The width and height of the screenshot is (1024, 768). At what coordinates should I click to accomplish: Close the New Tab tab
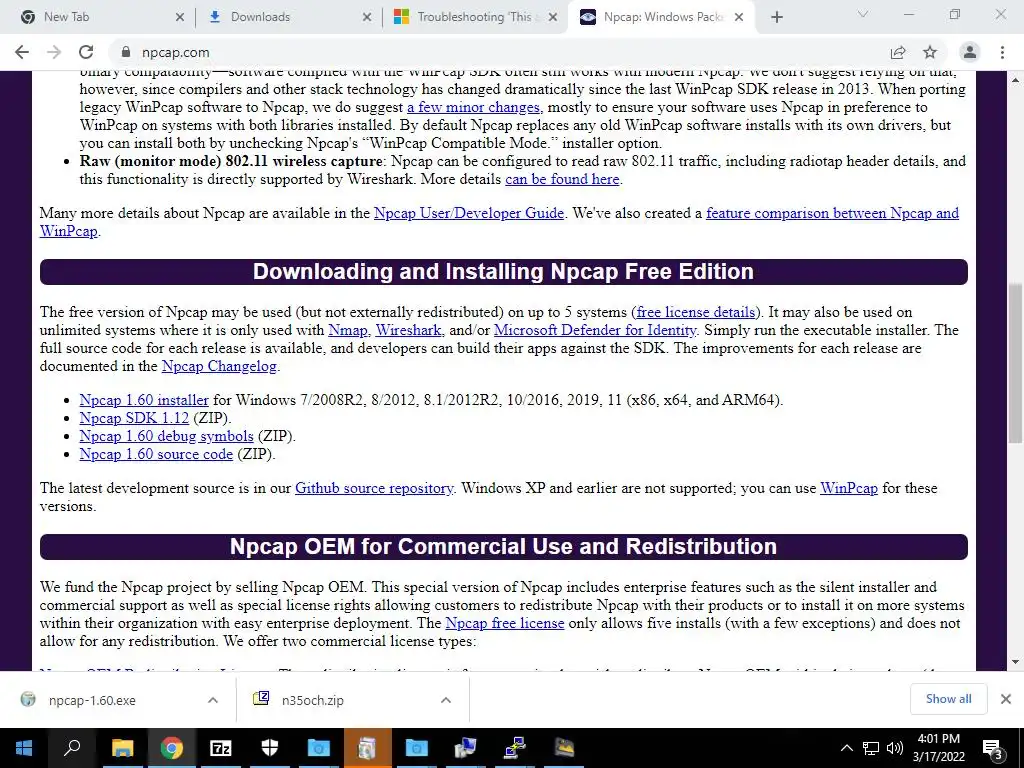tap(180, 17)
